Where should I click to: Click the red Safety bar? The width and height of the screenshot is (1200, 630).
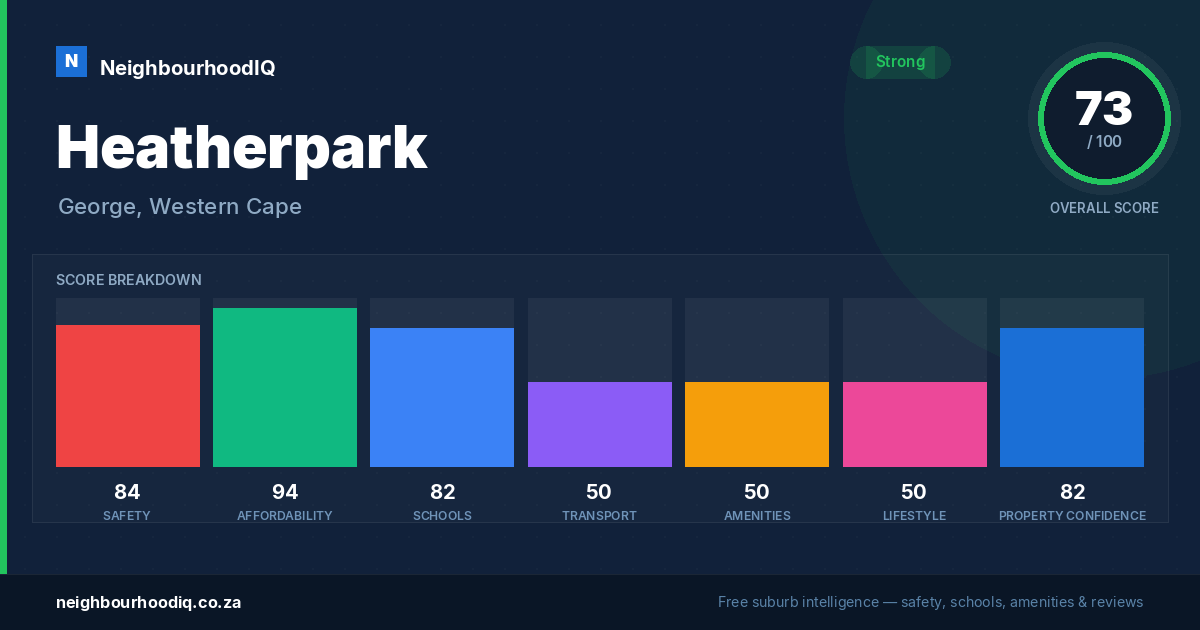tap(128, 396)
